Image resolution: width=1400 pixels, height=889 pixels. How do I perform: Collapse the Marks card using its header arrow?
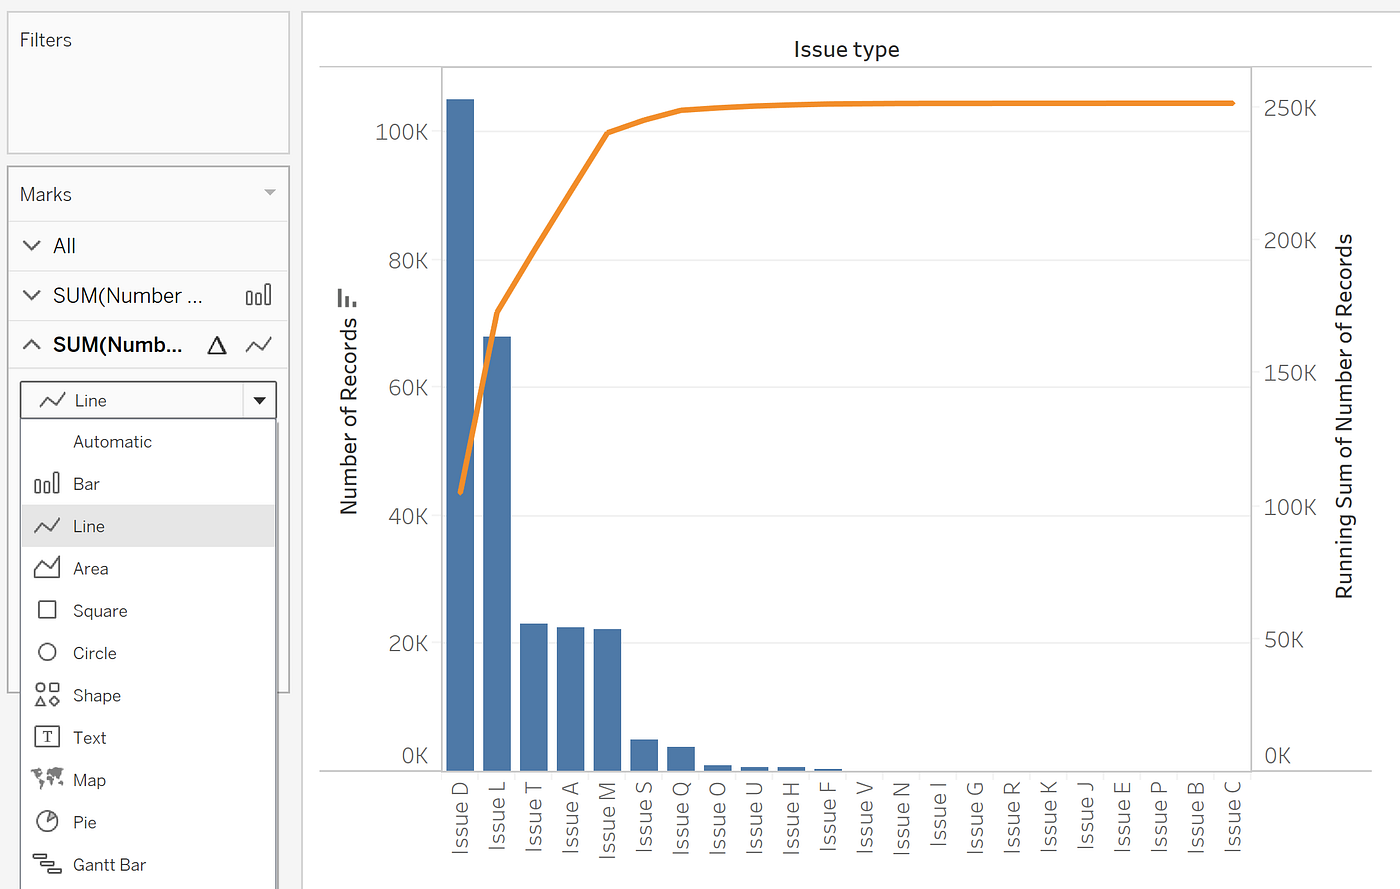tap(268, 193)
